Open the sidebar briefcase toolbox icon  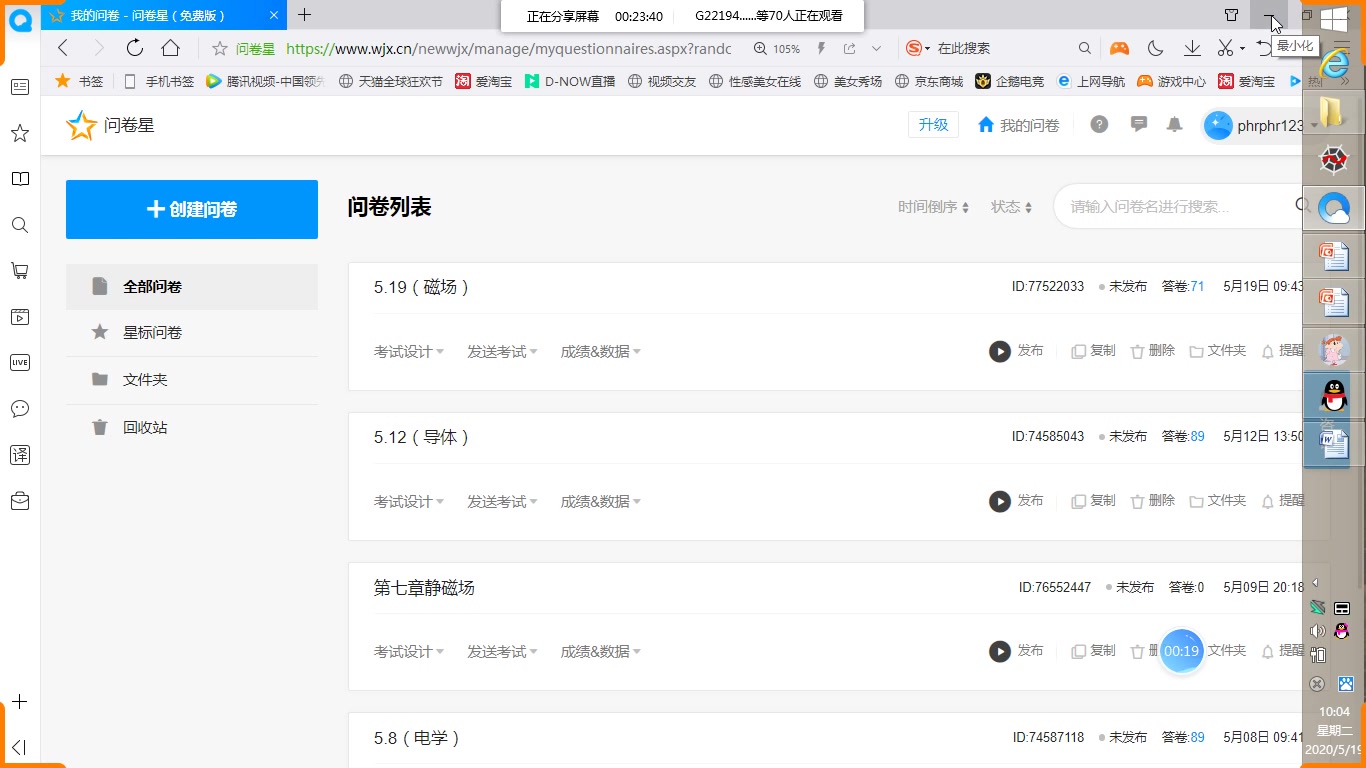point(20,501)
